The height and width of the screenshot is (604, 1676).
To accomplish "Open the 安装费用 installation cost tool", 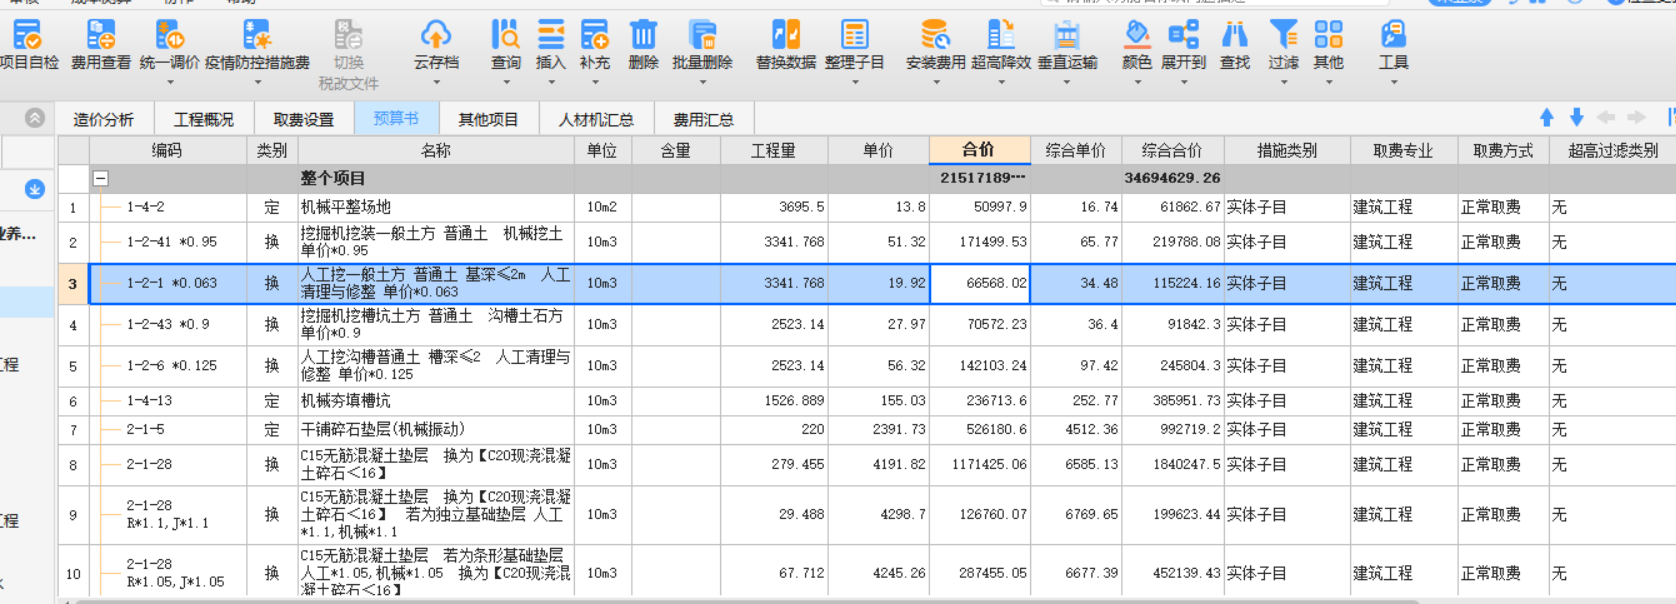I will click(935, 45).
